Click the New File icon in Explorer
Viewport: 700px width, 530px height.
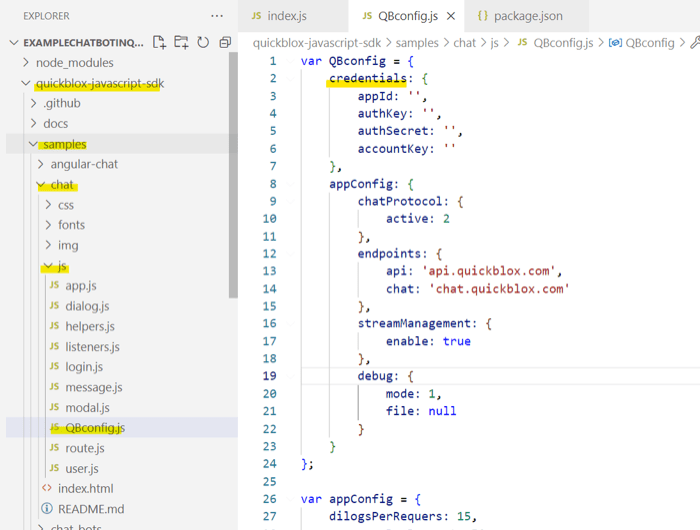point(159,42)
